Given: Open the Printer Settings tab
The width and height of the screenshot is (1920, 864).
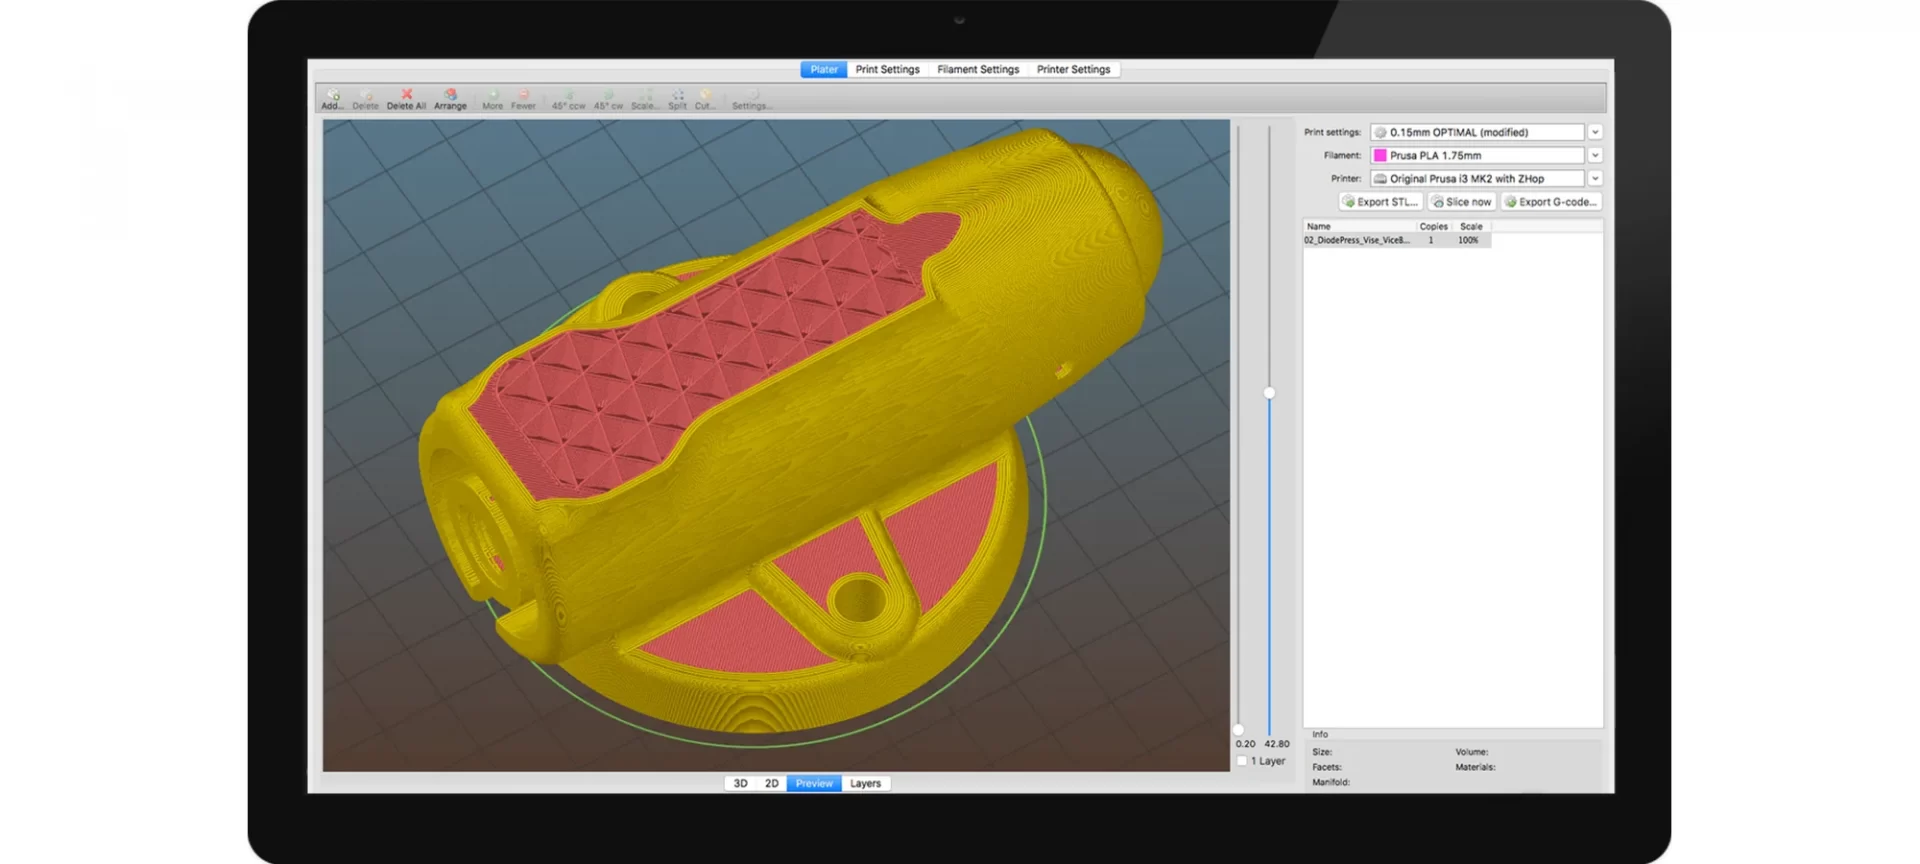Looking at the screenshot, I should (x=1073, y=70).
